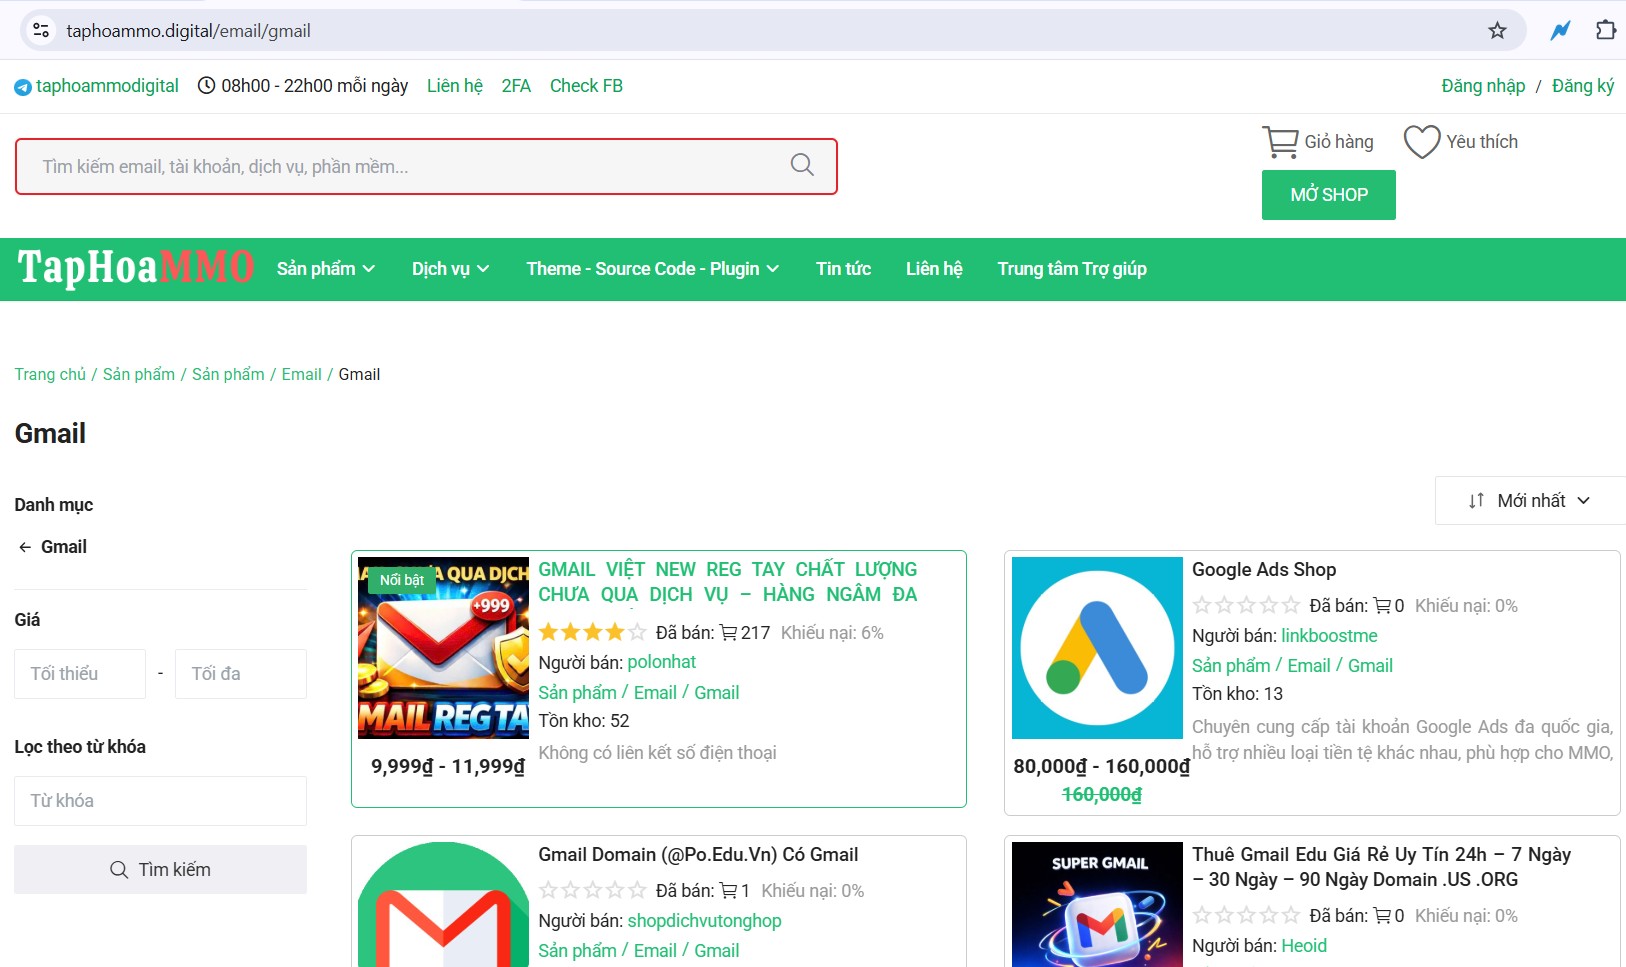The image size is (1626, 967).
Task: Expand the Sản phẩm dropdown menu
Action: click(325, 268)
